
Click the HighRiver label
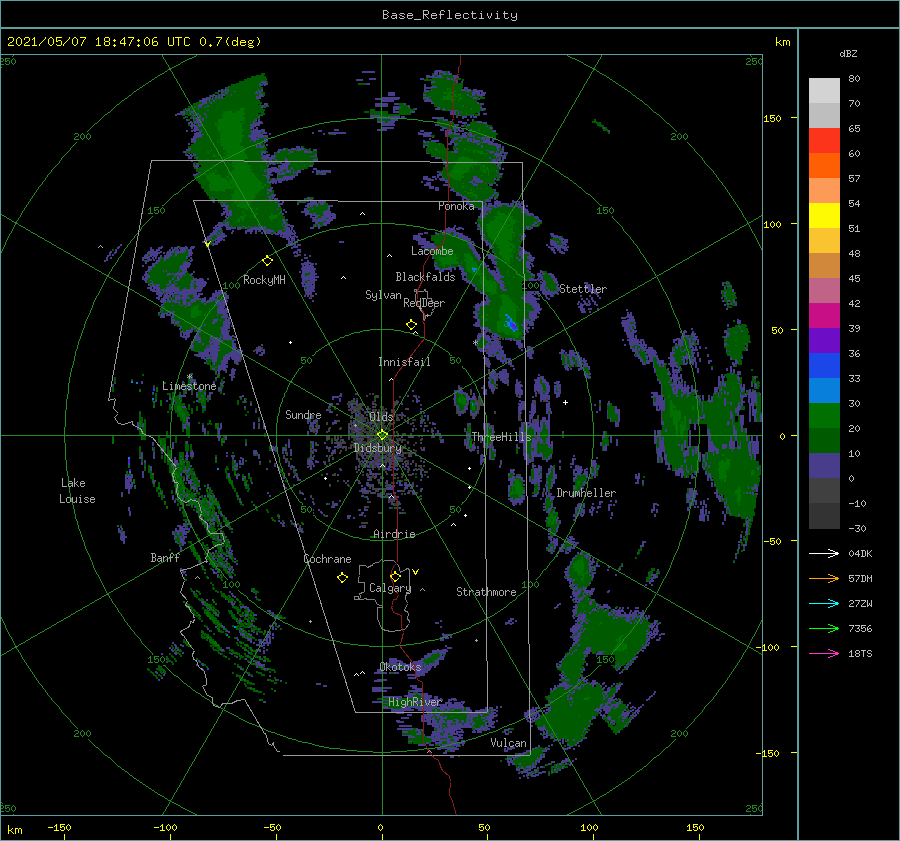pos(415,702)
